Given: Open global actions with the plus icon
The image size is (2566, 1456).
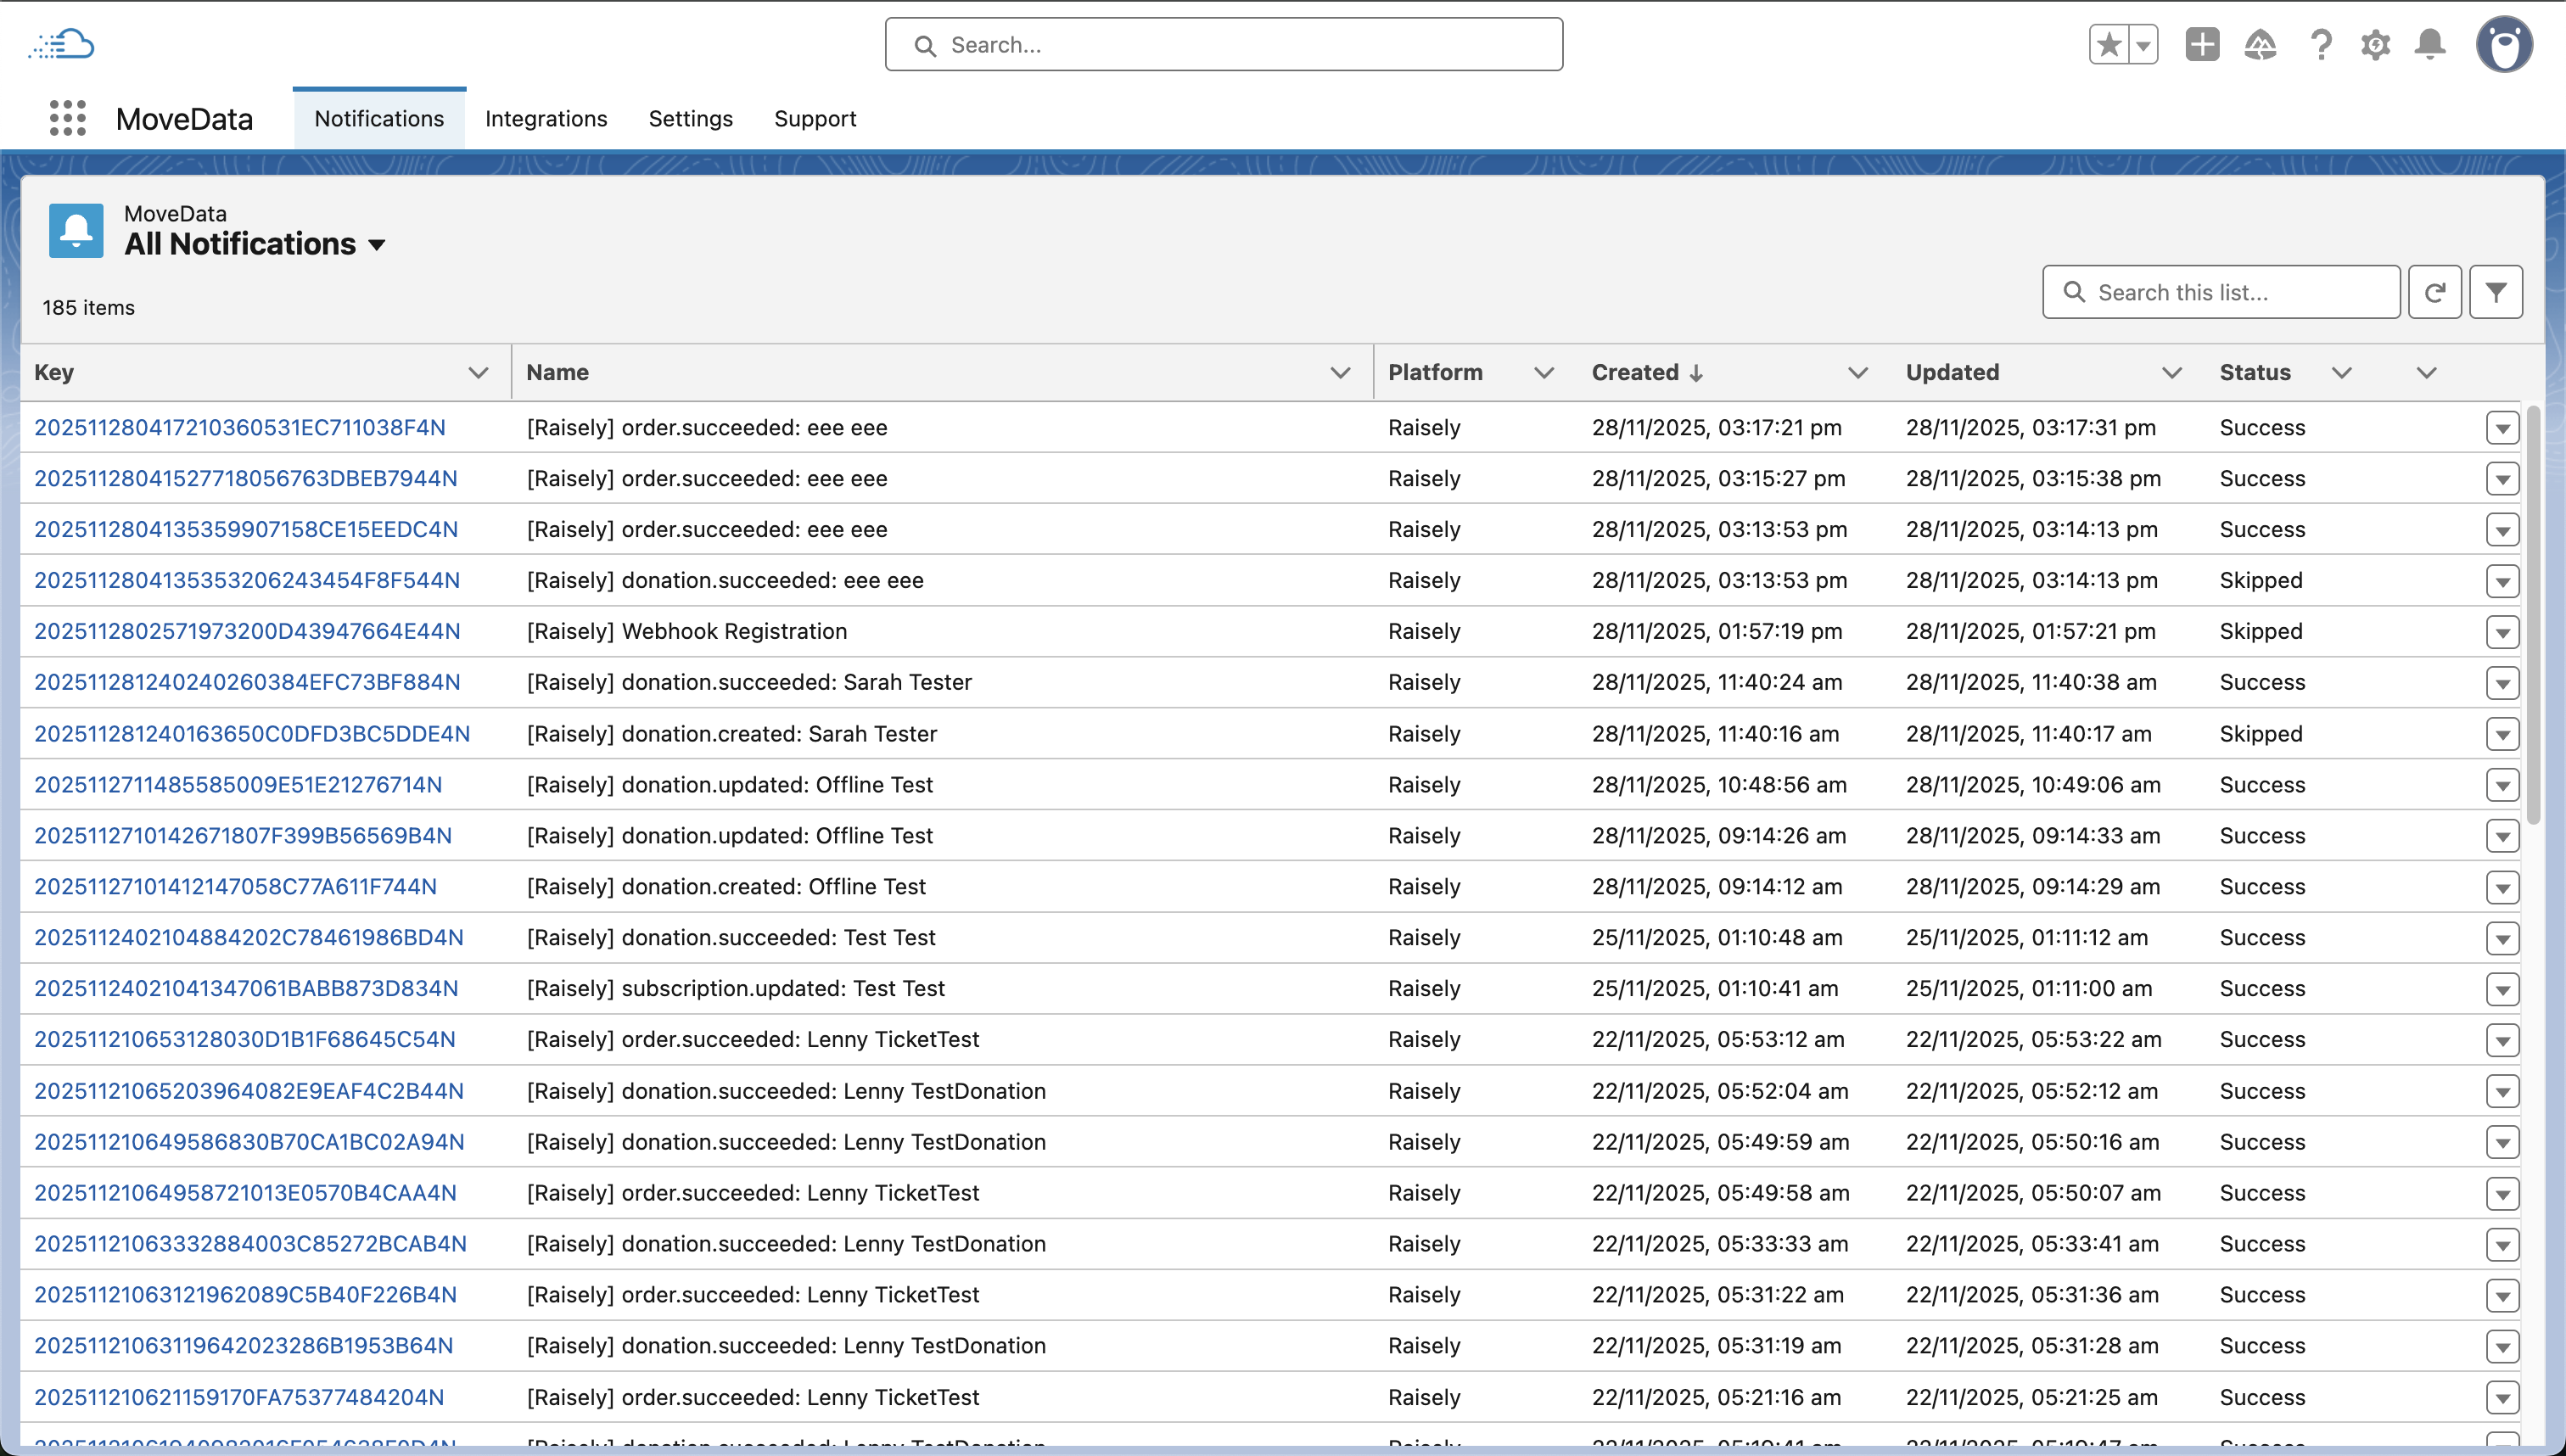Looking at the screenshot, I should [2201, 44].
